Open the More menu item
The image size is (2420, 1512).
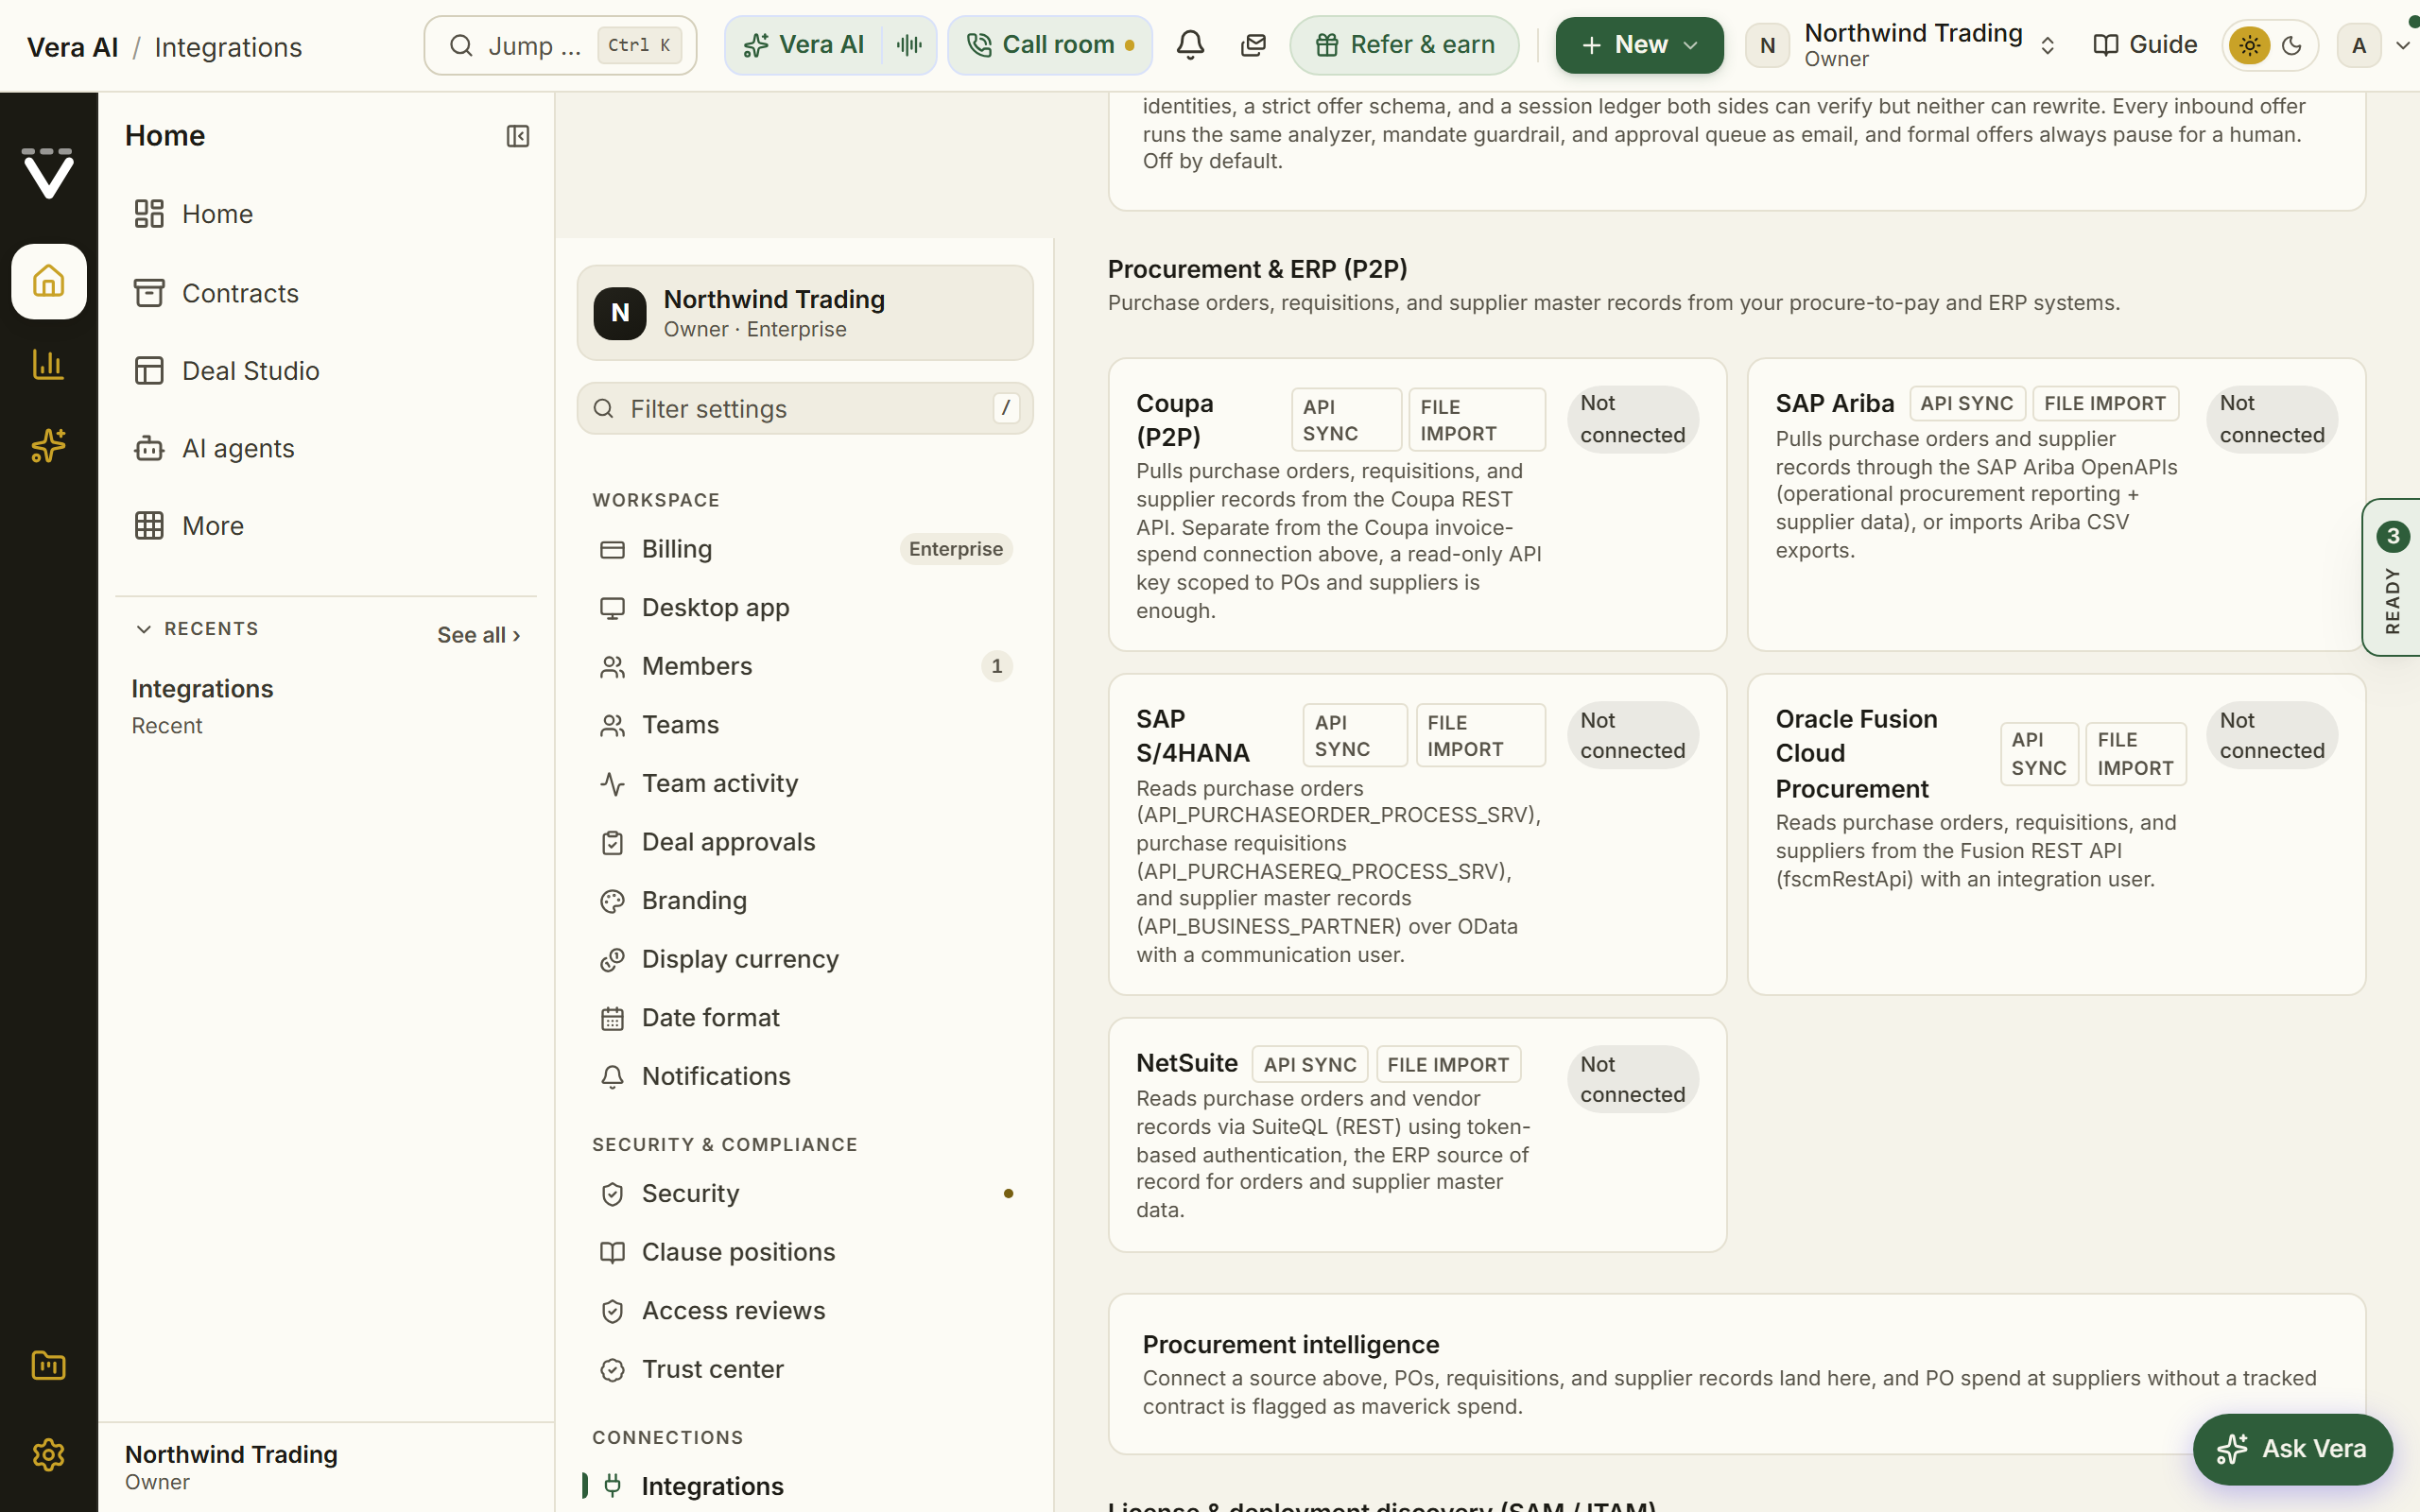(325, 526)
